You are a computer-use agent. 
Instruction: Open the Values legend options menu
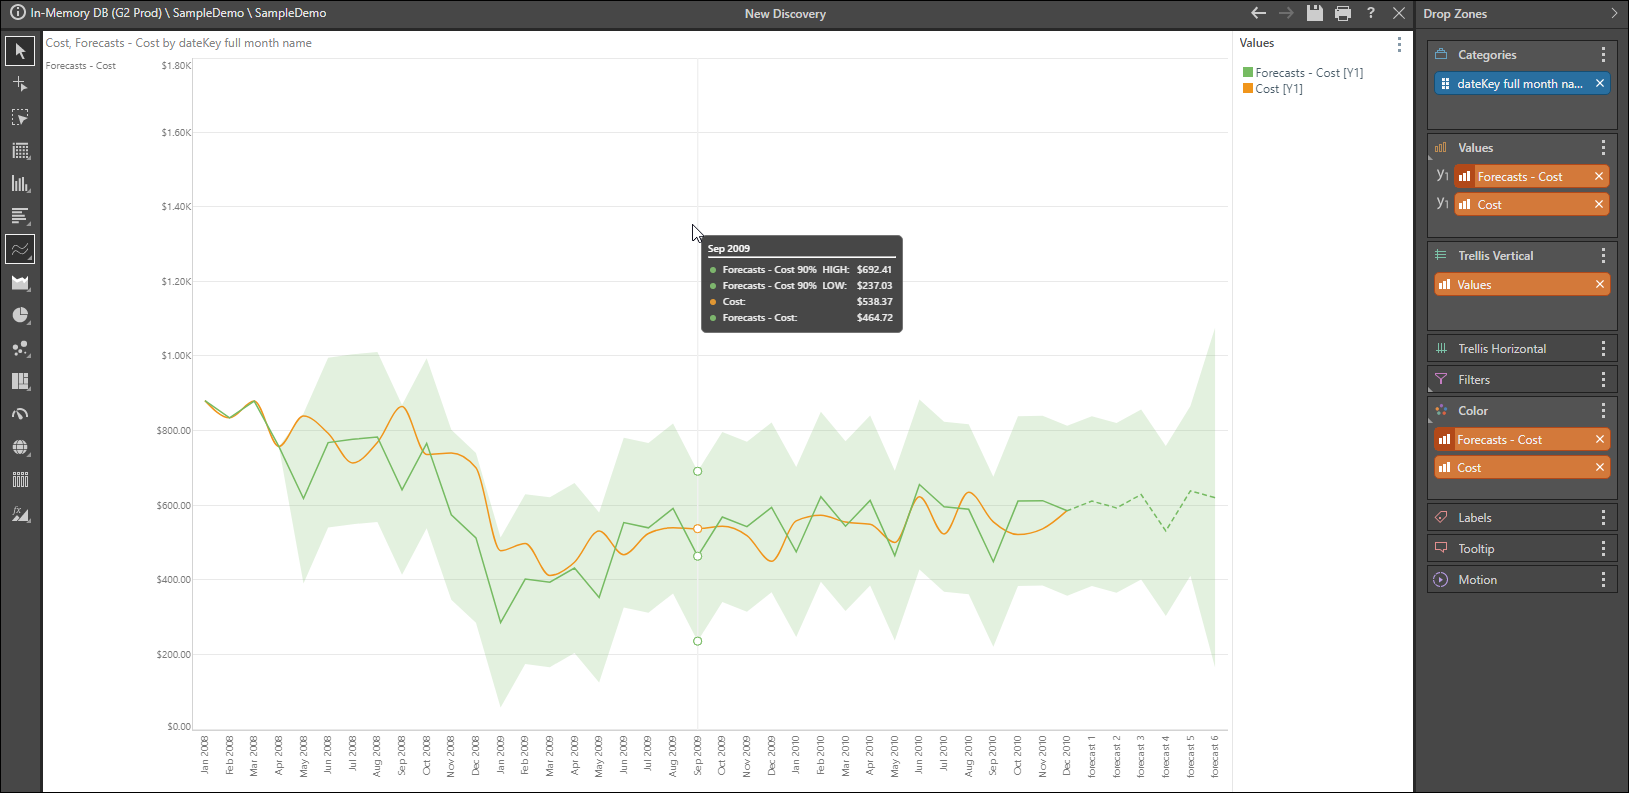click(x=1398, y=44)
